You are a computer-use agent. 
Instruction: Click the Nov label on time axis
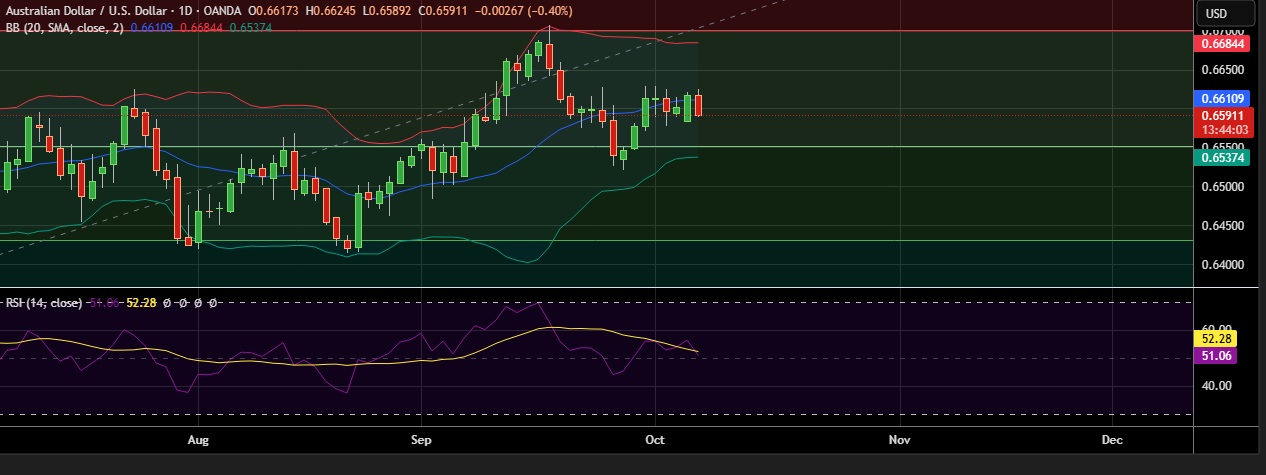coord(899,440)
